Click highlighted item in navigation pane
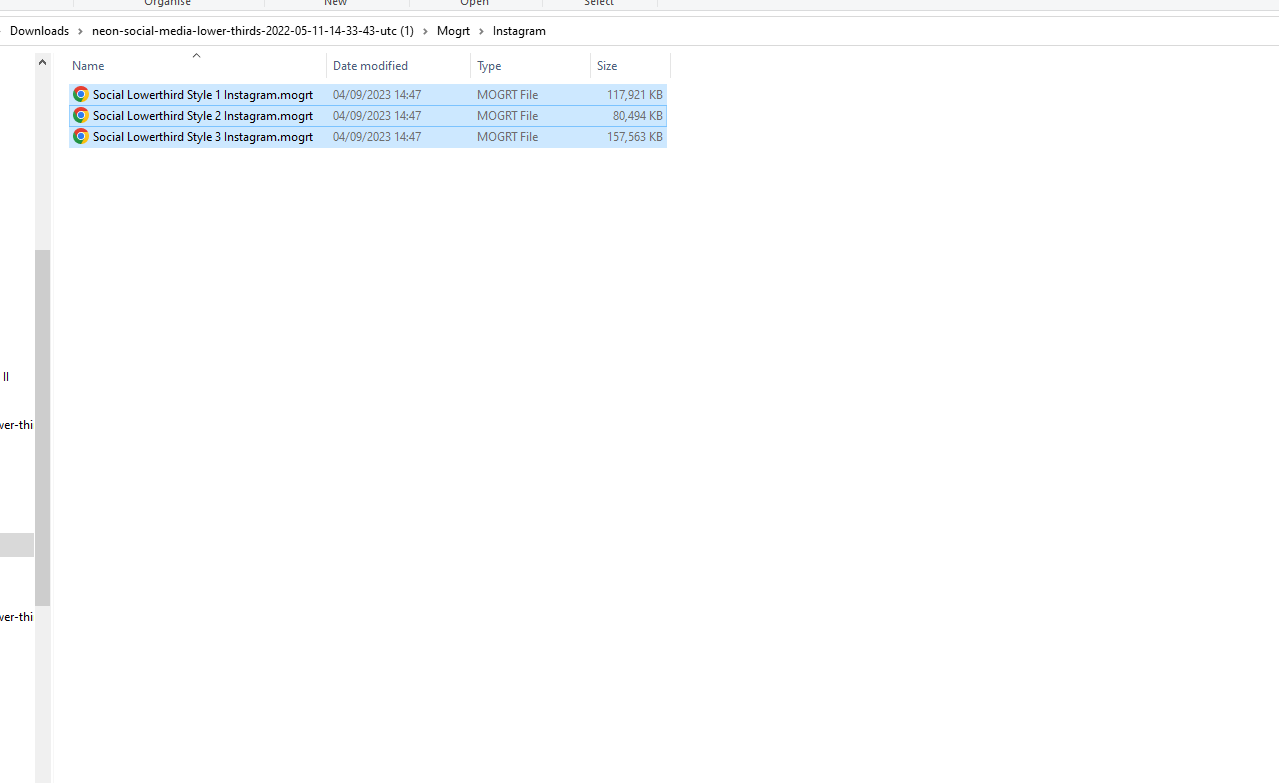This screenshot has height=783, width=1279. (17, 545)
